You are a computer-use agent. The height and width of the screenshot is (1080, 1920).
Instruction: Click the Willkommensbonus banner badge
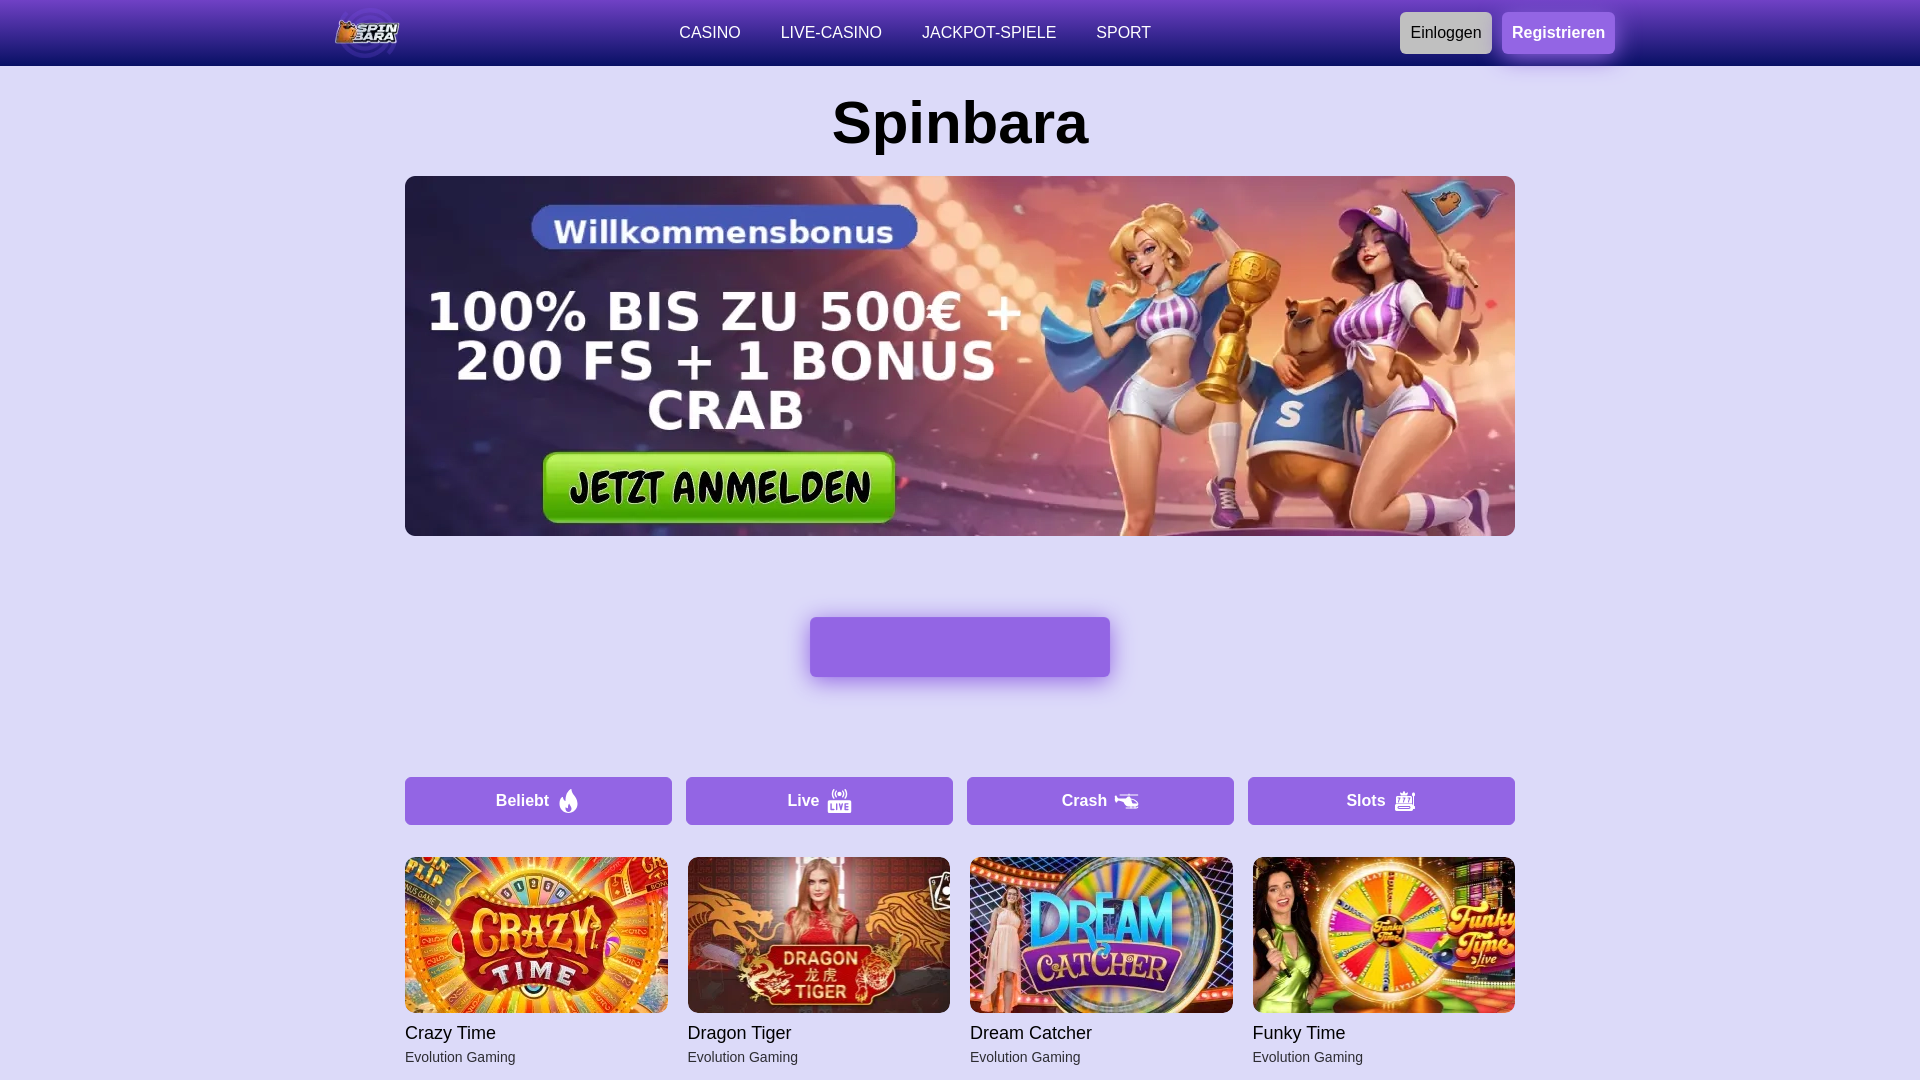pos(724,230)
